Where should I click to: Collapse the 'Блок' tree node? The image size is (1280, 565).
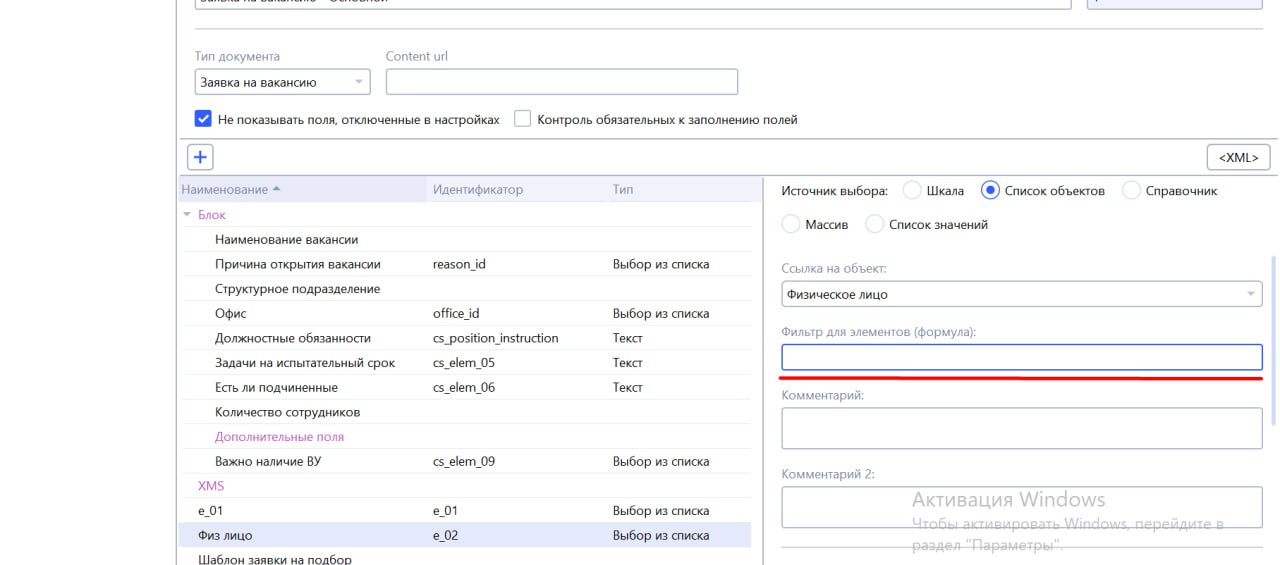tap(186, 215)
